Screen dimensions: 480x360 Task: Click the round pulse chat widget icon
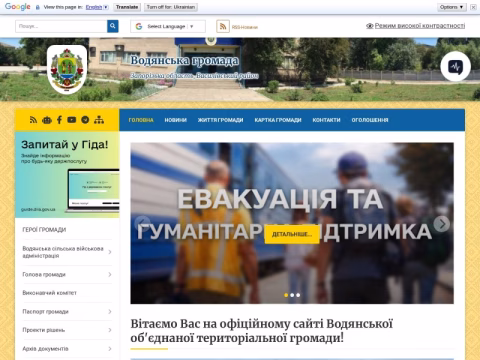point(455,67)
